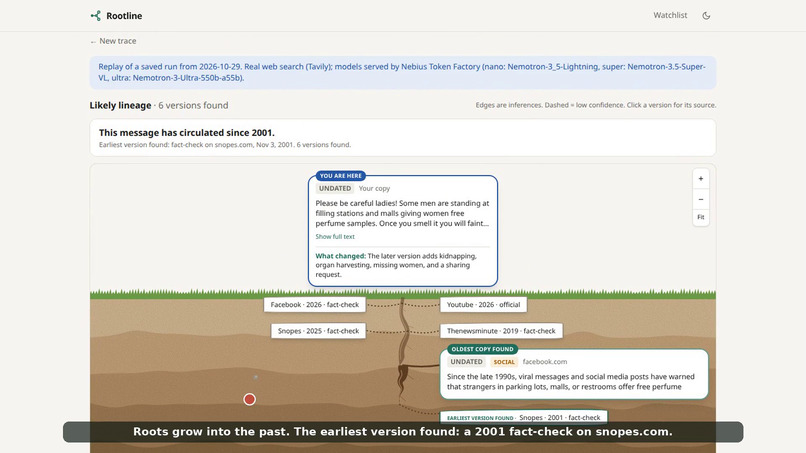Toggle dark mode with the moon icon
806x453 pixels.
pos(706,16)
